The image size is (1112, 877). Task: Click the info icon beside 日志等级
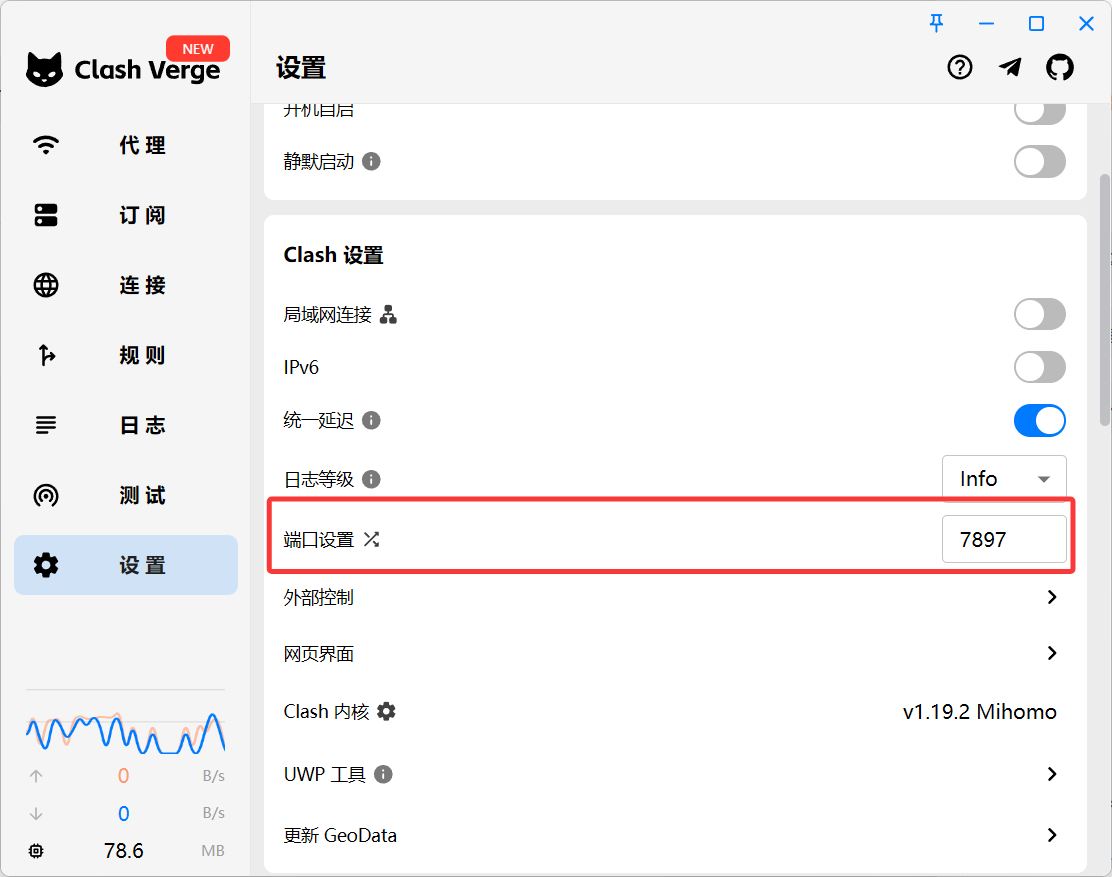pyautogui.click(x=371, y=479)
